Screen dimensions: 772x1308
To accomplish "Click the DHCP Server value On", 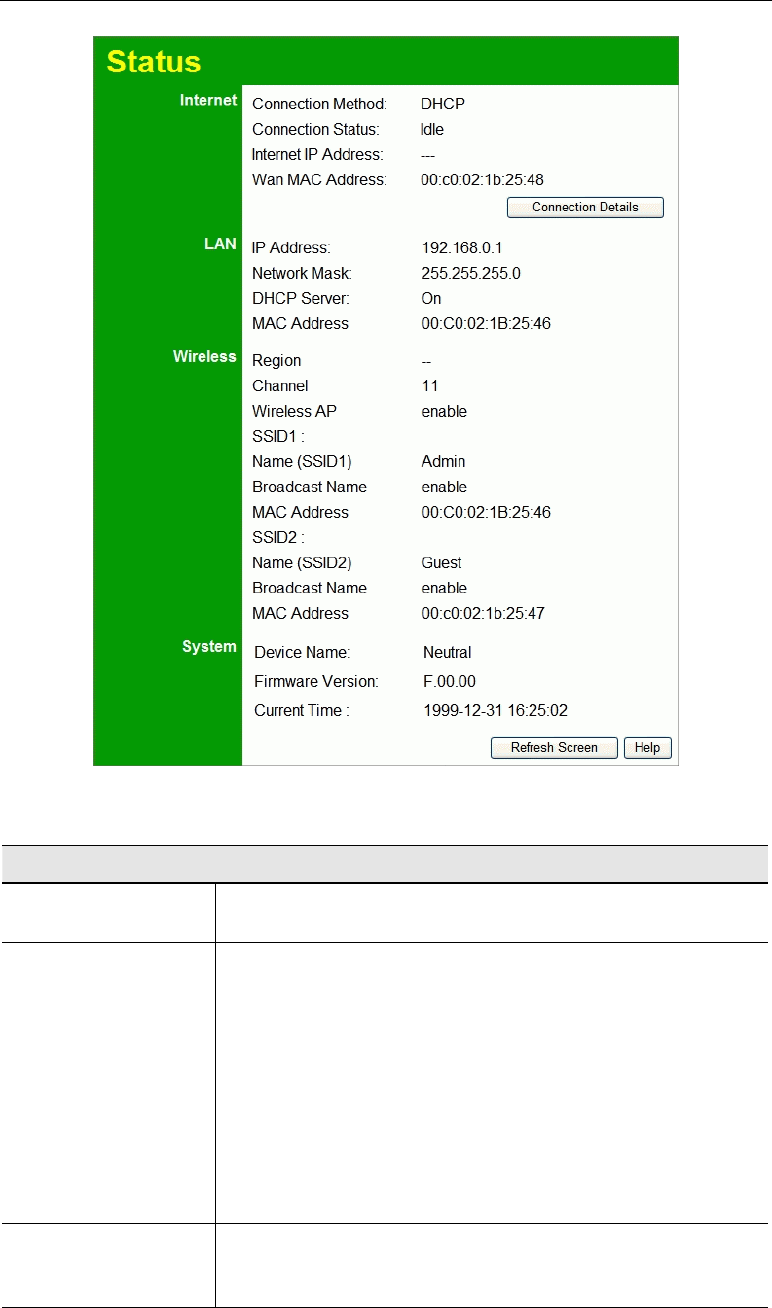I will coord(431,298).
